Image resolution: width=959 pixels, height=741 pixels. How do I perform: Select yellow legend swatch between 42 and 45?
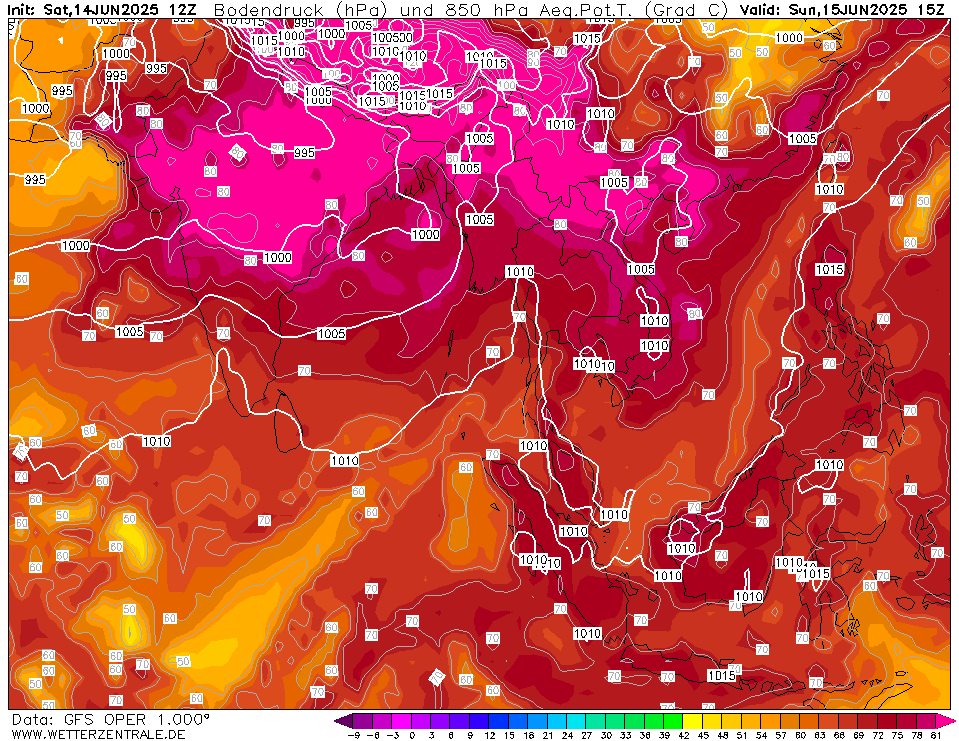pyautogui.click(x=693, y=721)
